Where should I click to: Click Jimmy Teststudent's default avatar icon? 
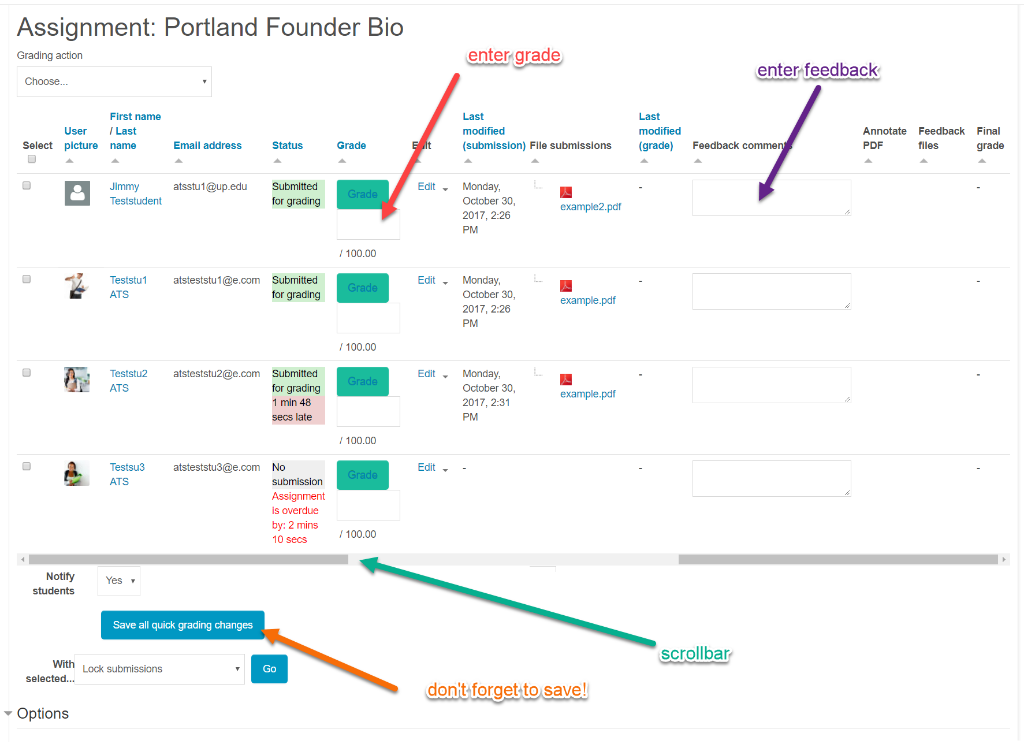tap(77, 193)
